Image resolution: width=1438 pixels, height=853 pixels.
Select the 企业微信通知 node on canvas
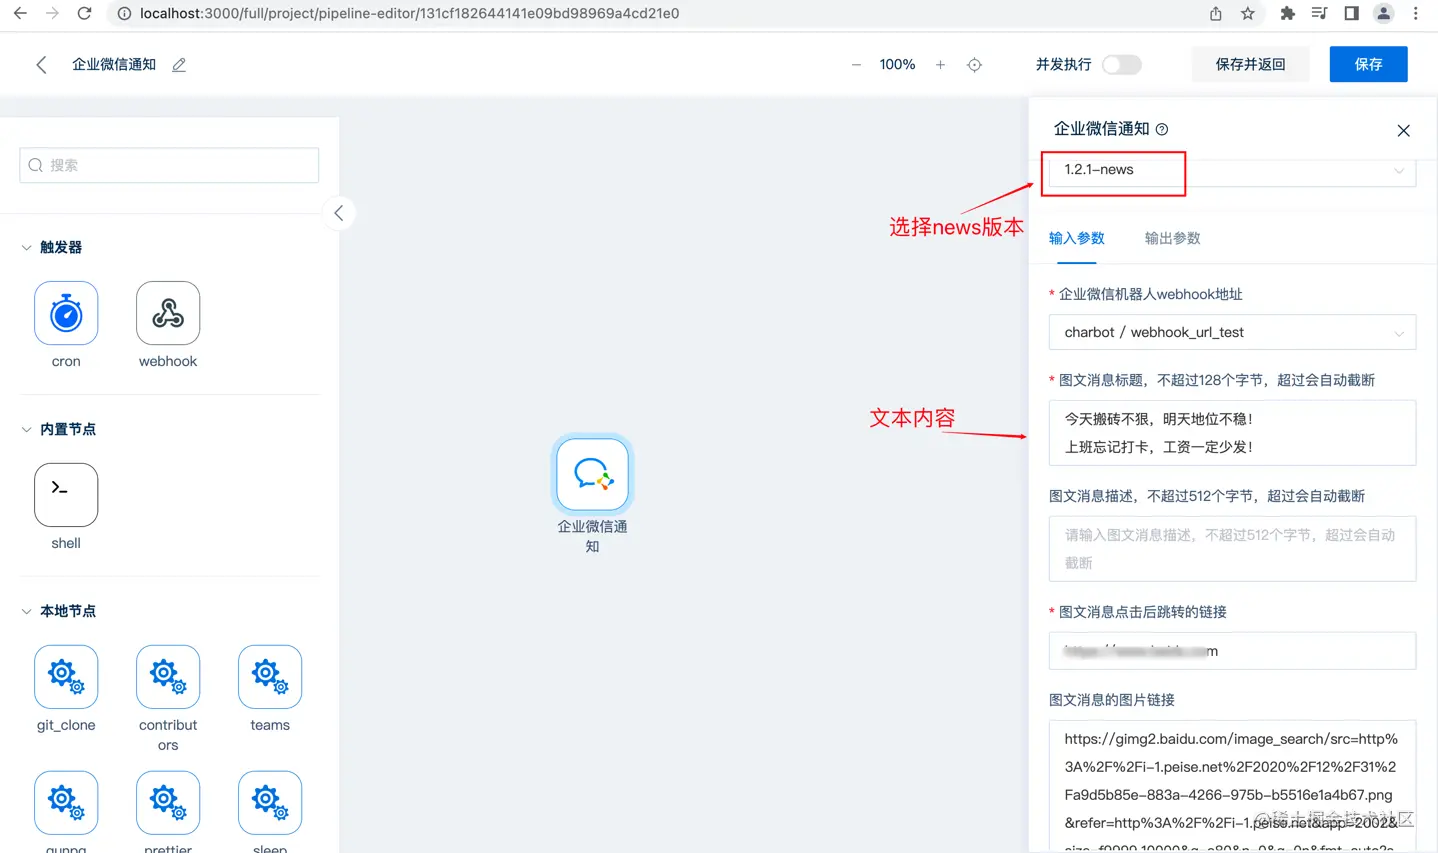[x=593, y=474]
